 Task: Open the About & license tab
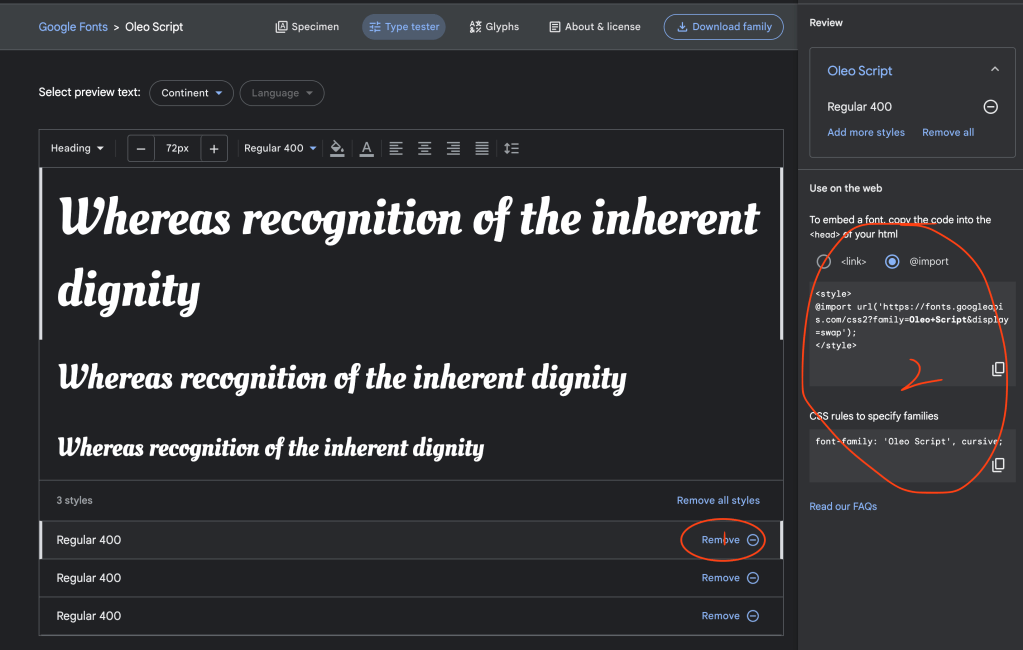pos(595,27)
